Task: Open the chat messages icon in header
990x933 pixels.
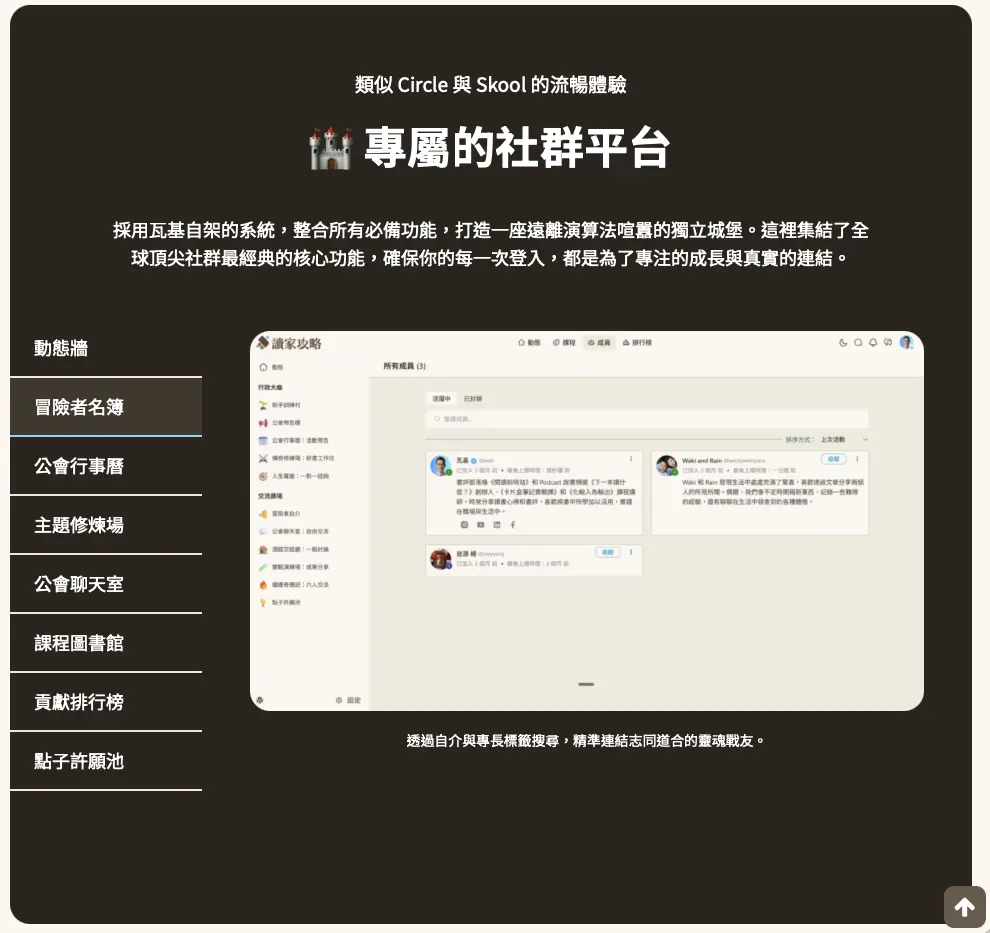Action: point(888,342)
